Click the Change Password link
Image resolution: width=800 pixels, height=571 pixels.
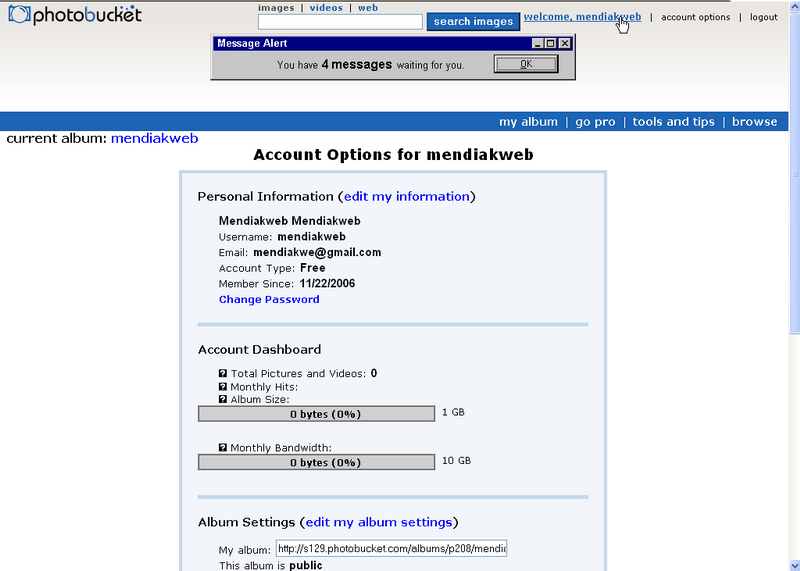coord(269,300)
